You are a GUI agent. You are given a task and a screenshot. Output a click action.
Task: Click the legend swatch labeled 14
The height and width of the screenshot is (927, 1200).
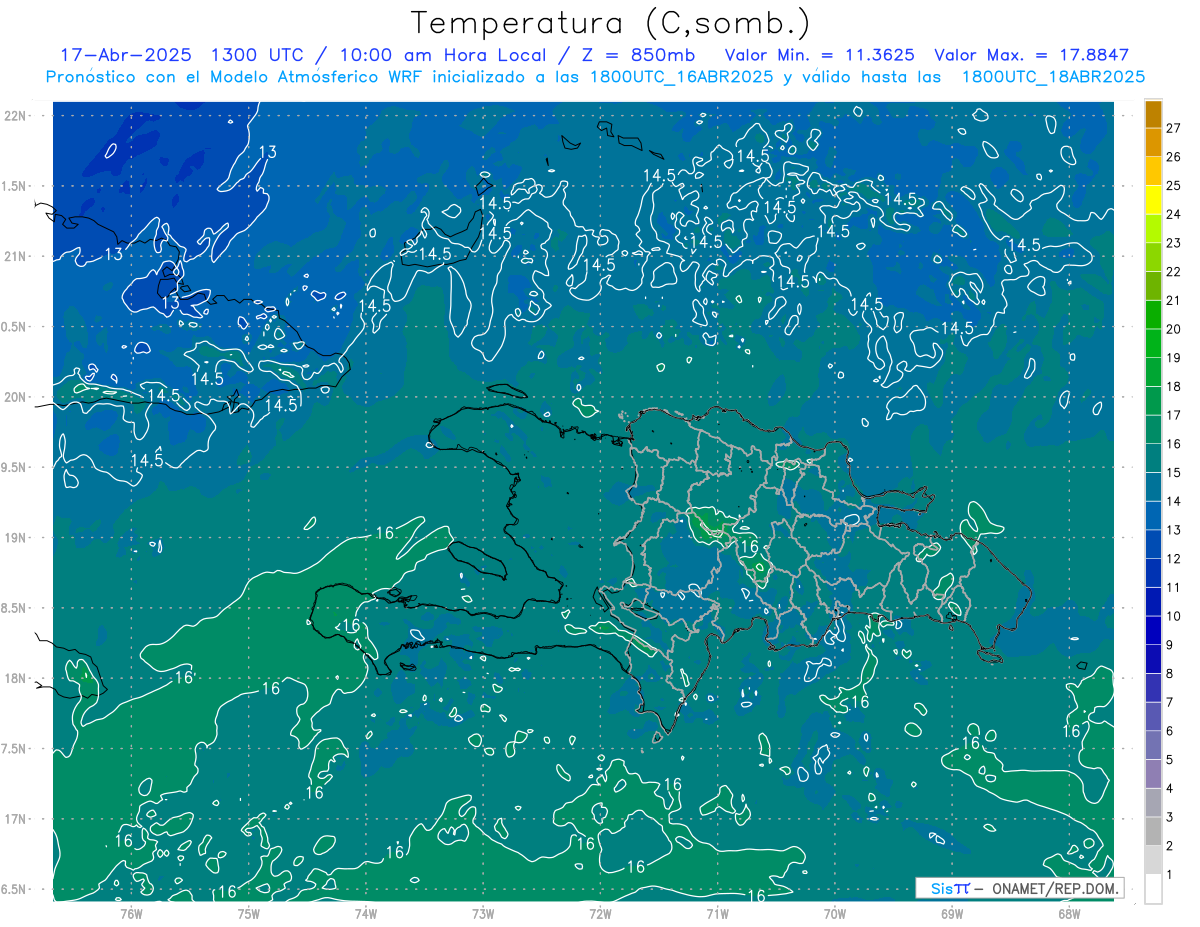(x=1153, y=487)
